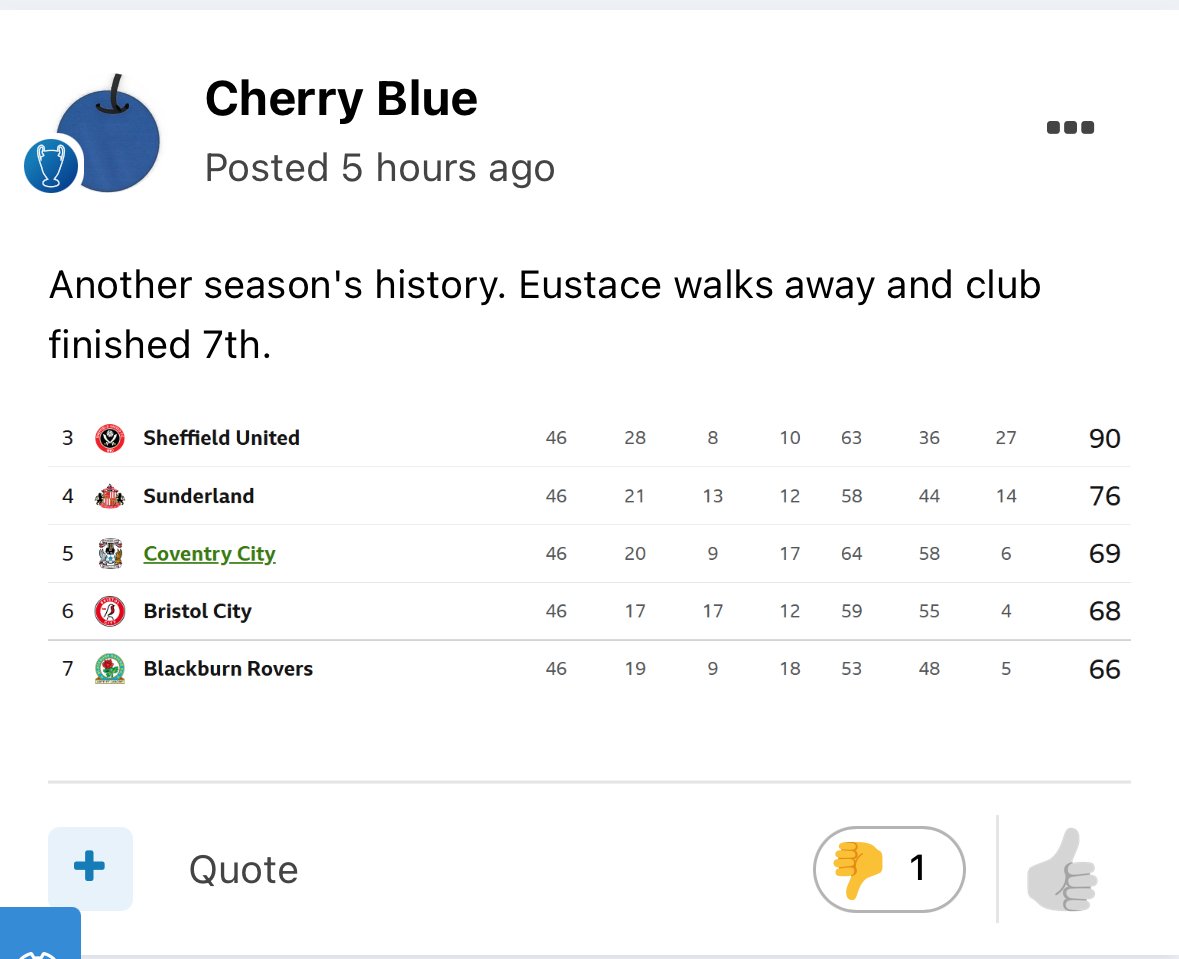Quote this post
Image resolution: width=1179 pixels, height=959 pixels.
(x=243, y=869)
